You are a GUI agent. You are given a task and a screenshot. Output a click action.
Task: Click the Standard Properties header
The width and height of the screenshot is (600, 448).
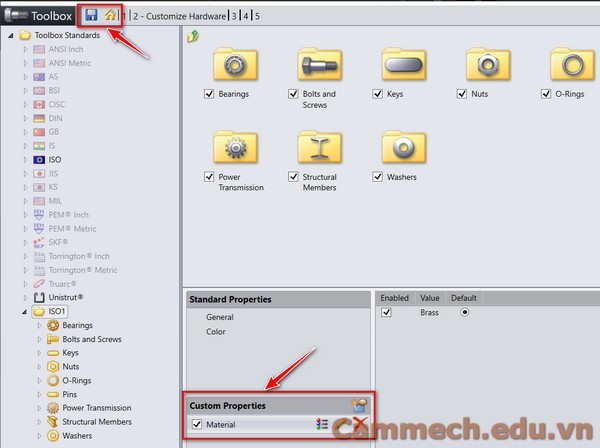click(230, 299)
